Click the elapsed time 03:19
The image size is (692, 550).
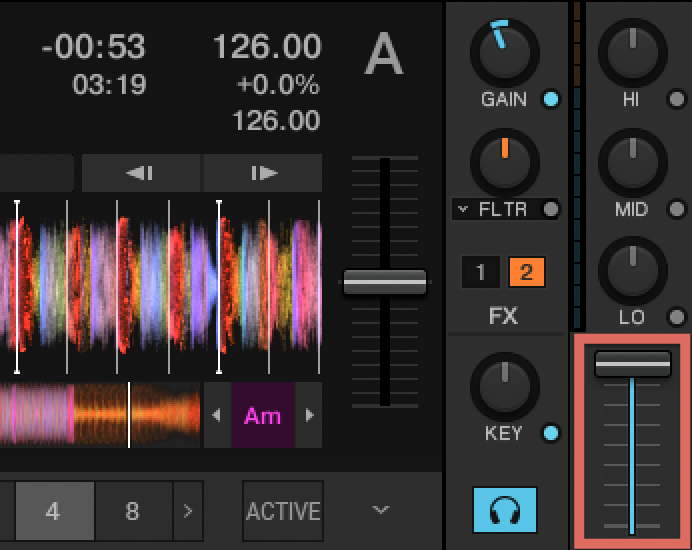click(x=109, y=84)
